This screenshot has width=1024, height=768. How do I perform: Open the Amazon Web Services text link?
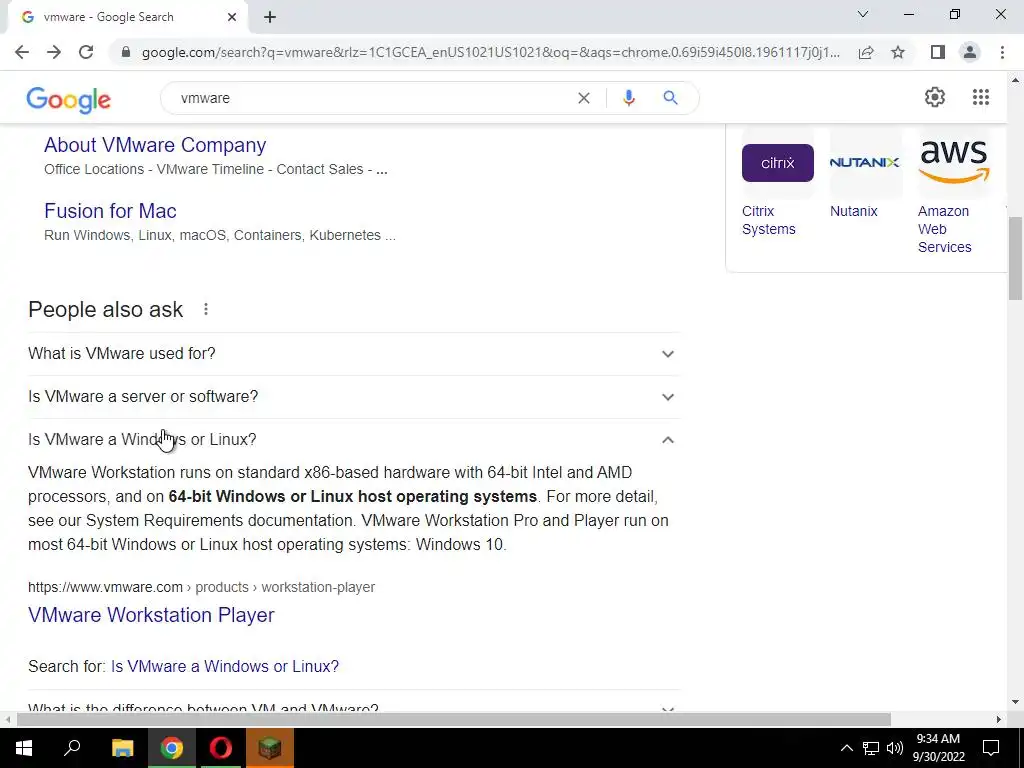pos(944,229)
